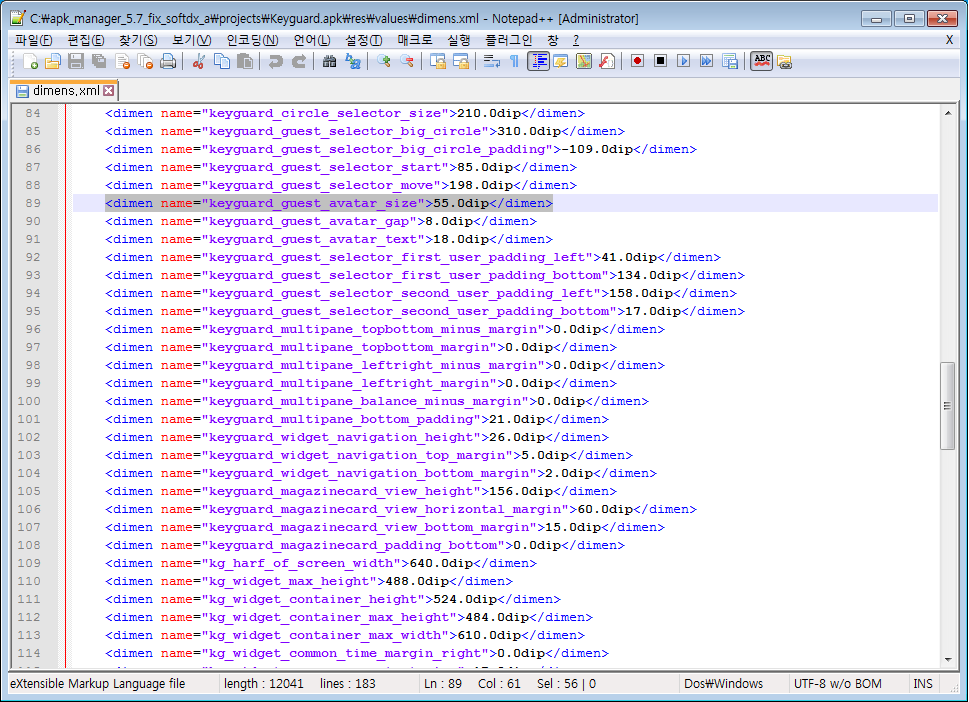
Task: Start macro recording with red circle
Action: 637,62
